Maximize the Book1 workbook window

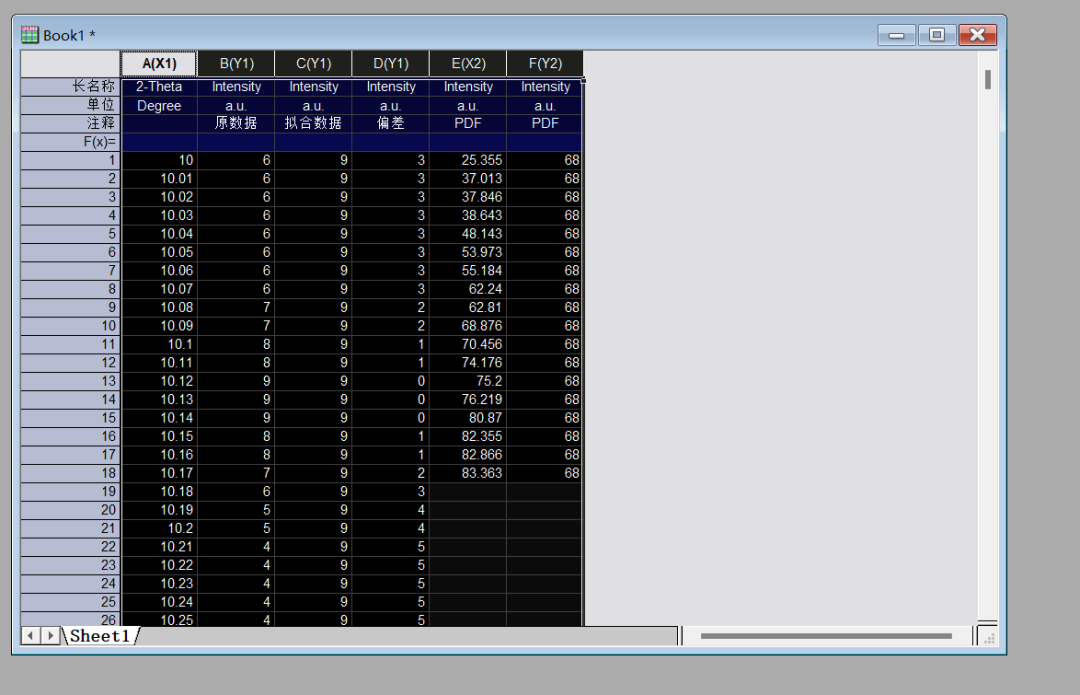click(936, 35)
